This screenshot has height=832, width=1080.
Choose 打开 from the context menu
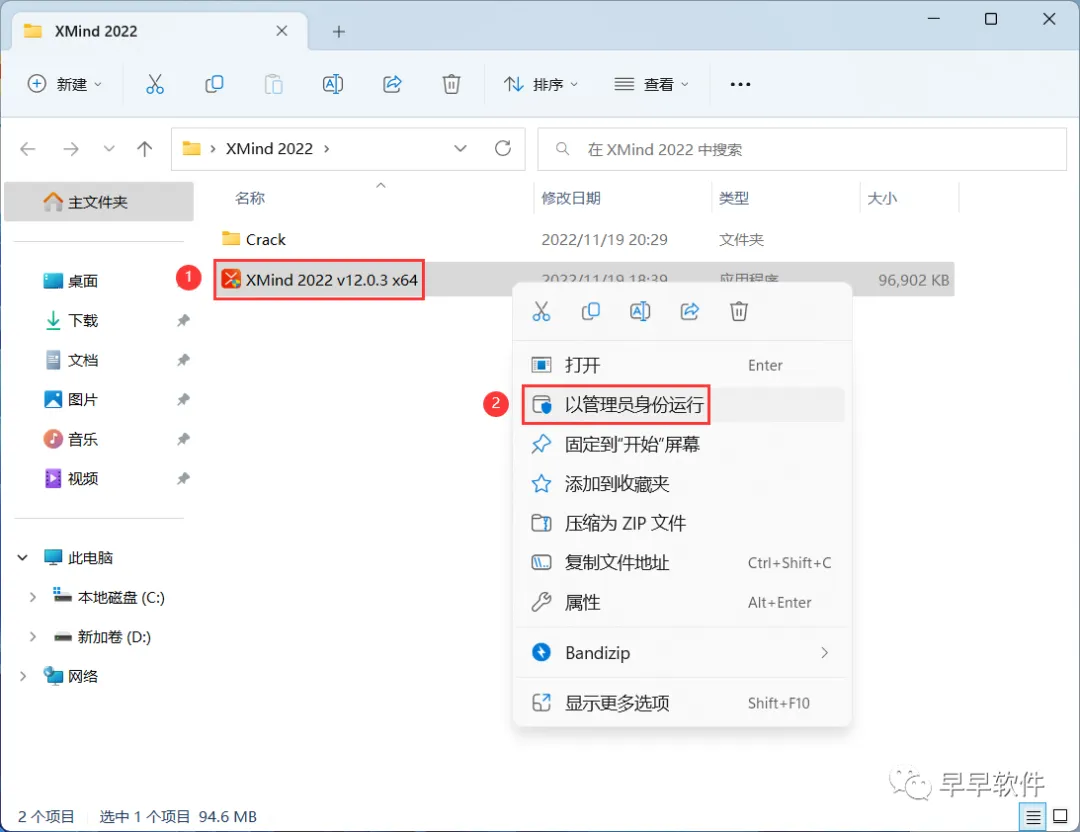(x=682, y=365)
